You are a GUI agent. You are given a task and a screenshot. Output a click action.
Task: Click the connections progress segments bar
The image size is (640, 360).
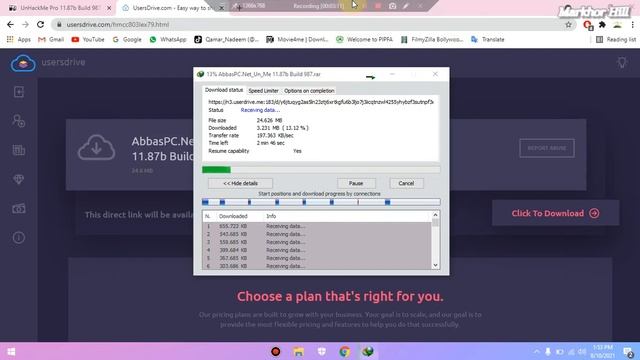pyautogui.click(x=321, y=202)
